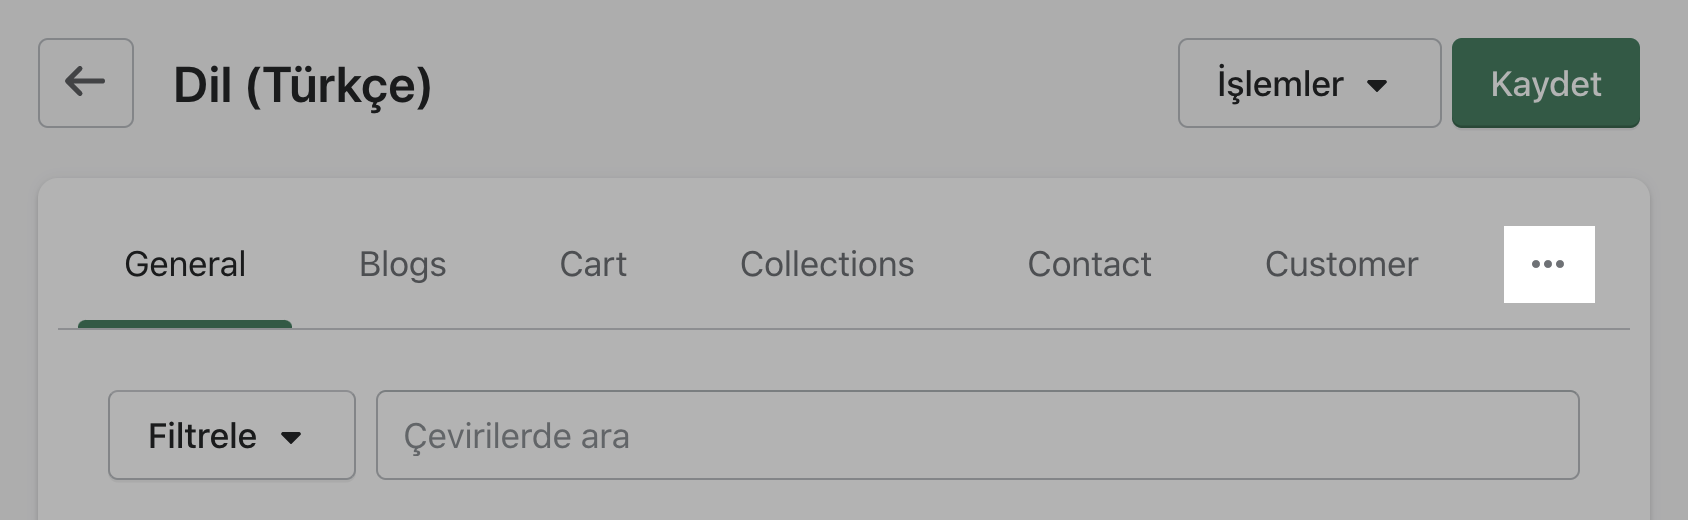This screenshot has height=520, width=1688.
Task: Open the Blogs tab
Action: pos(402,264)
